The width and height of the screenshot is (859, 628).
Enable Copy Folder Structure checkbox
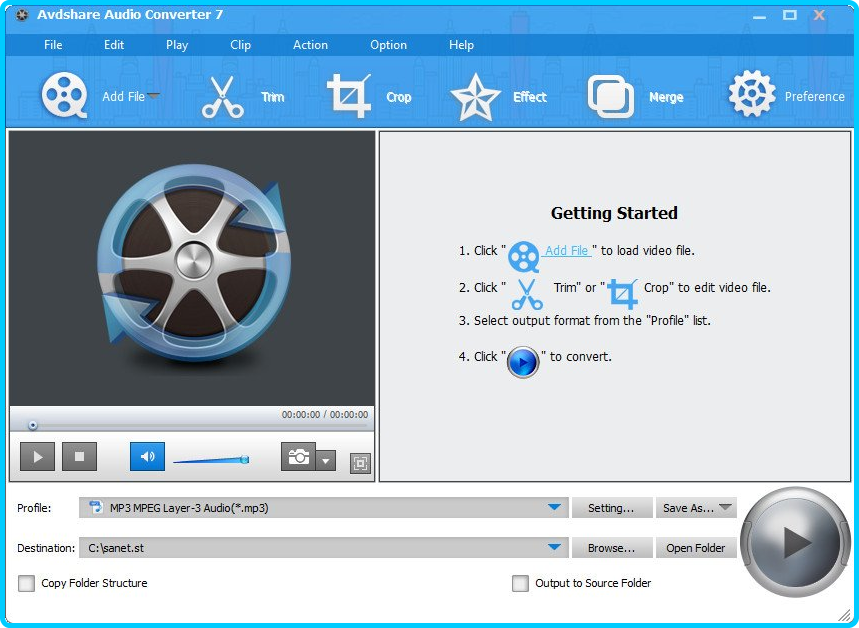click(26, 583)
